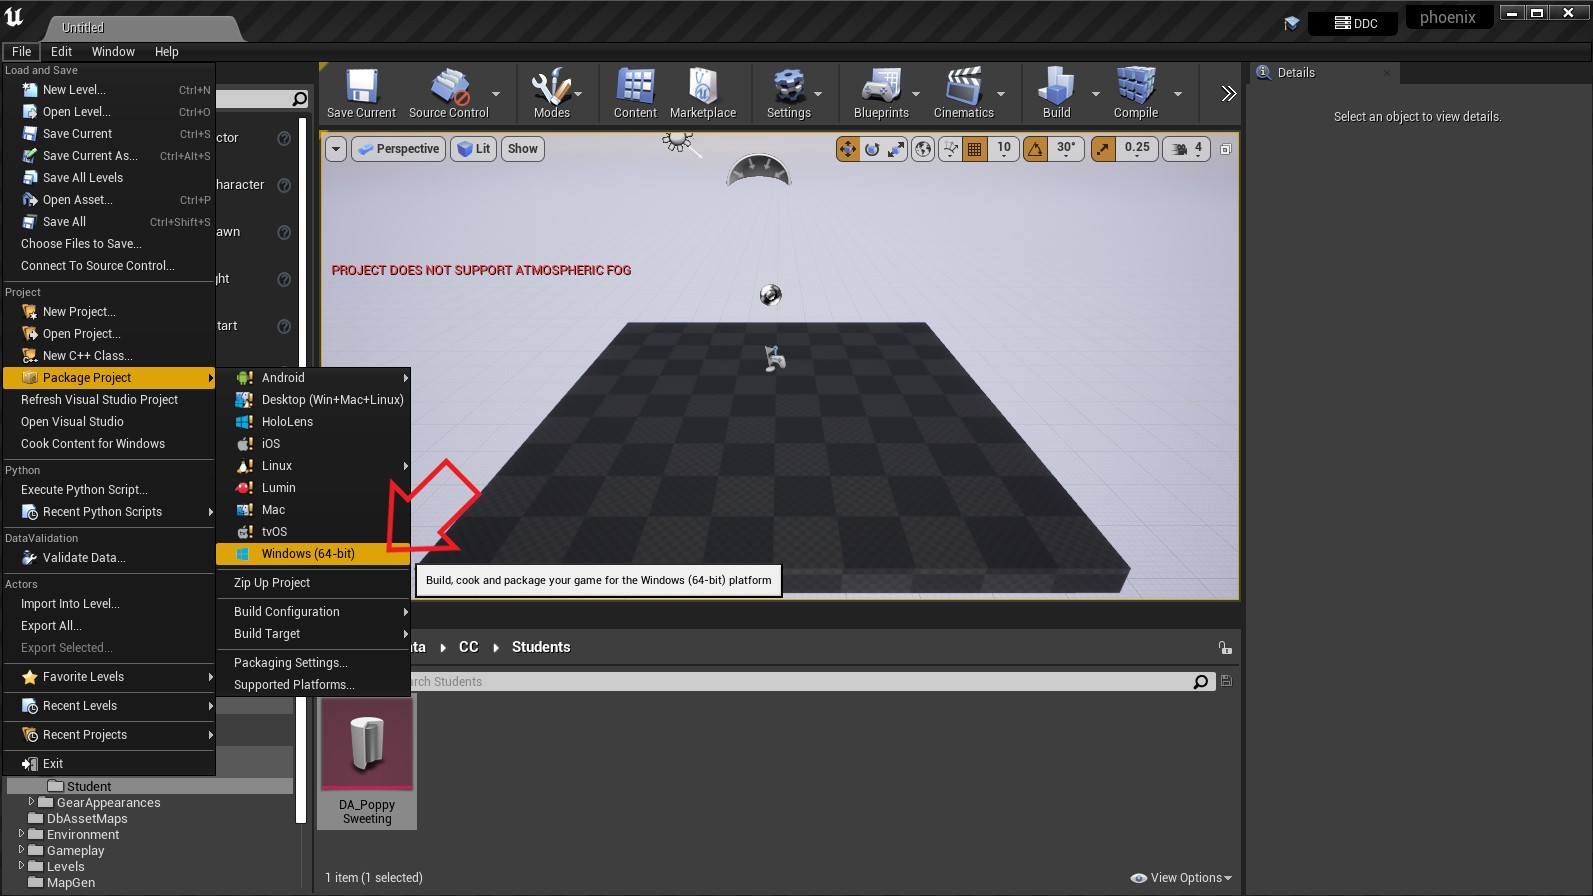Click Exit in the File menu

click(109, 764)
